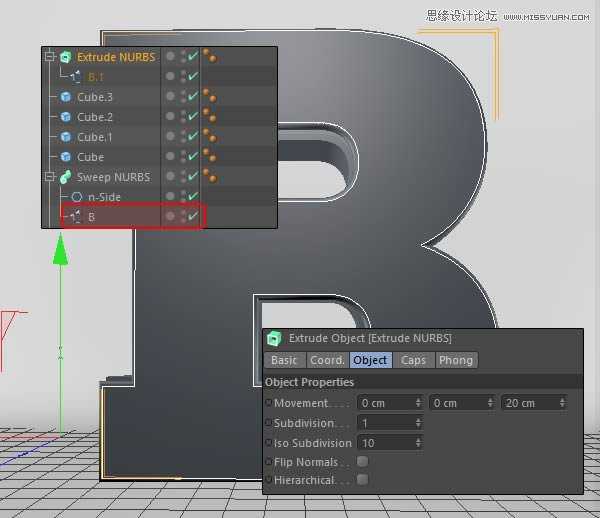The image size is (600, 518).
Task: Collapse the Extrude NURBS hierarchy
Action: (49, 57)
